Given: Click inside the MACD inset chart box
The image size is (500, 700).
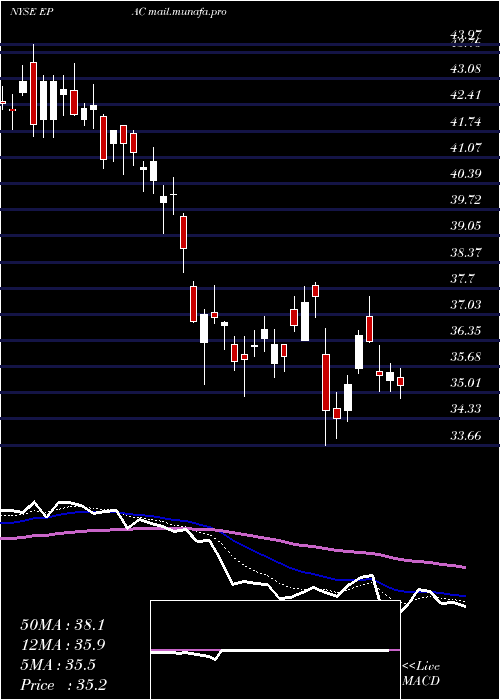Looking at the screenshot, I should [x=275, y=650].
